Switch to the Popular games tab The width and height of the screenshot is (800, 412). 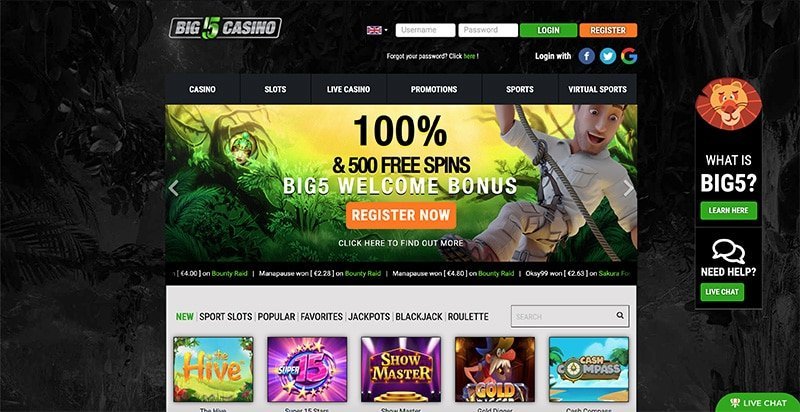click(276, 317)
